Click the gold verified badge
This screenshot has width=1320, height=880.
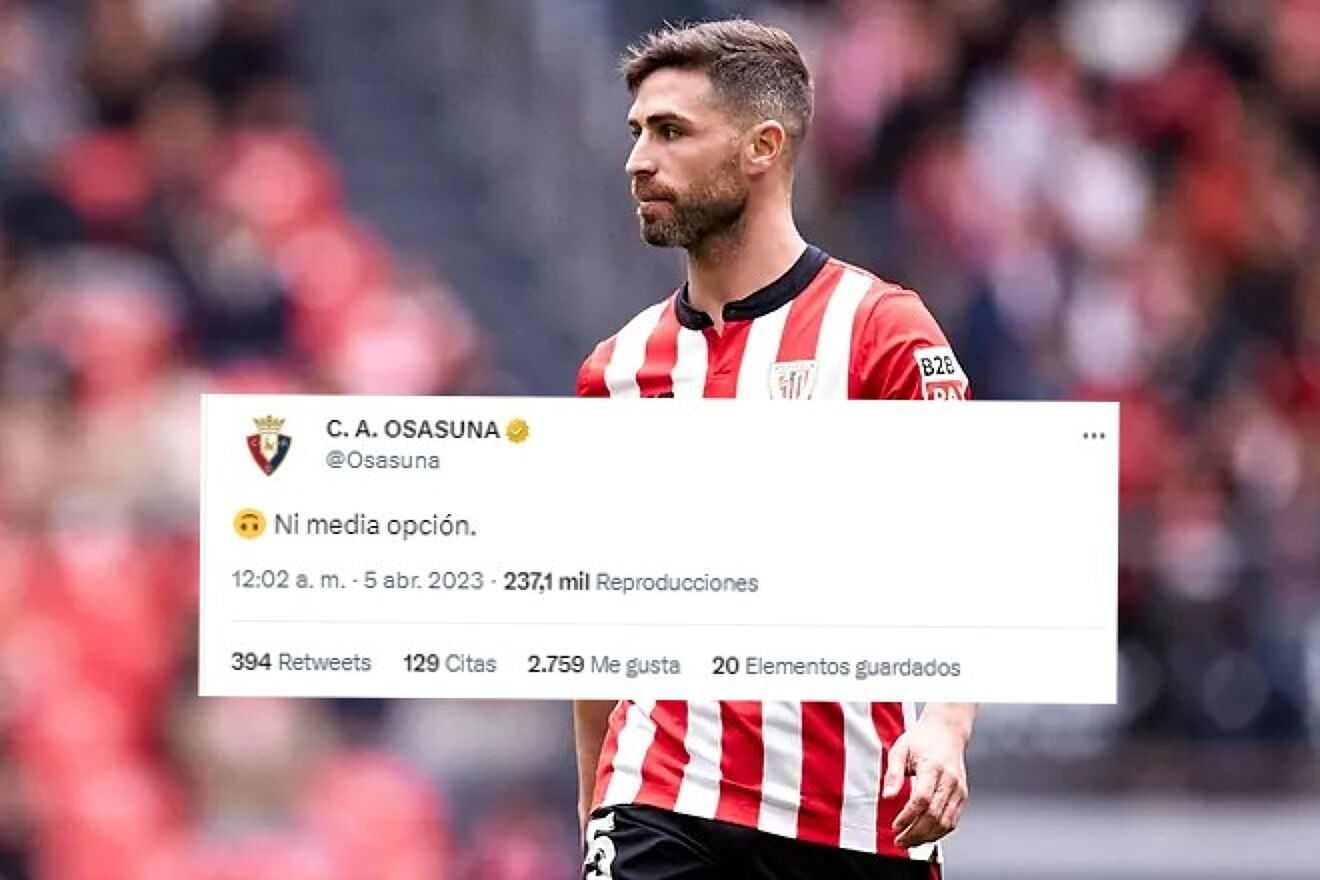pos(517,430)
